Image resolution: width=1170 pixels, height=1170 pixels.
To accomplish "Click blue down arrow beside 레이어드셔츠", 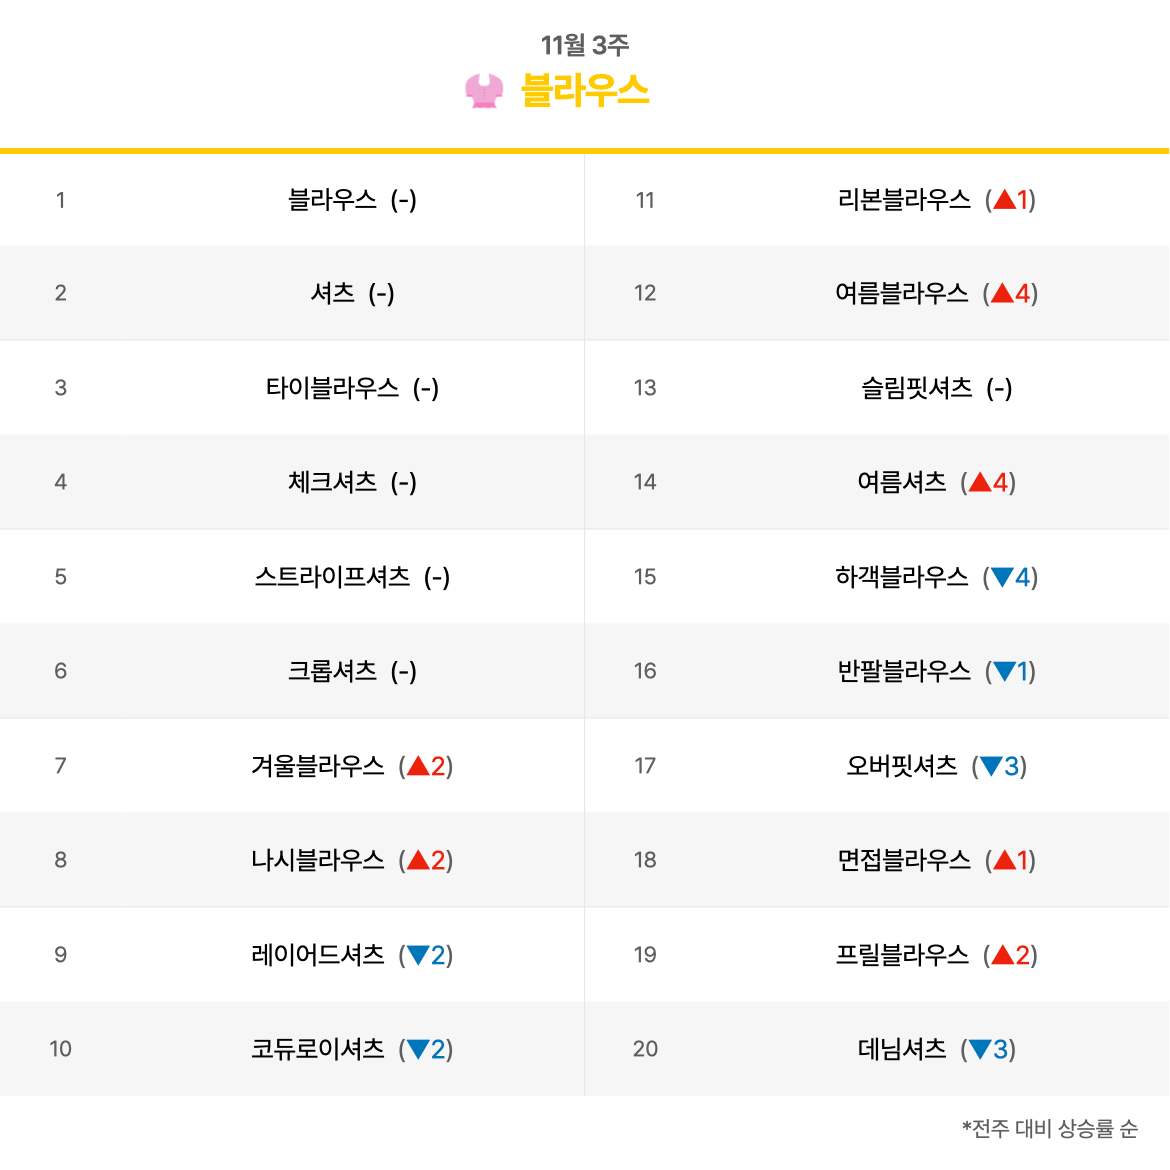I will 418,954.
